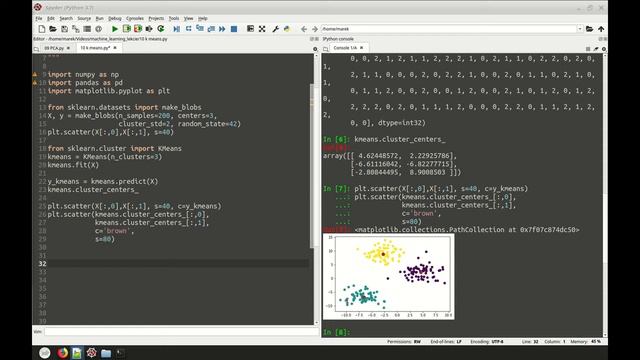Start debugging with the debug file icon
The image size is (640, 360).
pyautogui.click(x=176, y=29)
